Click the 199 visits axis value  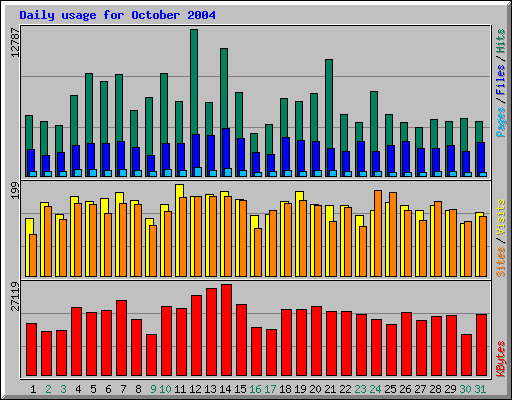tap(15, 191)
